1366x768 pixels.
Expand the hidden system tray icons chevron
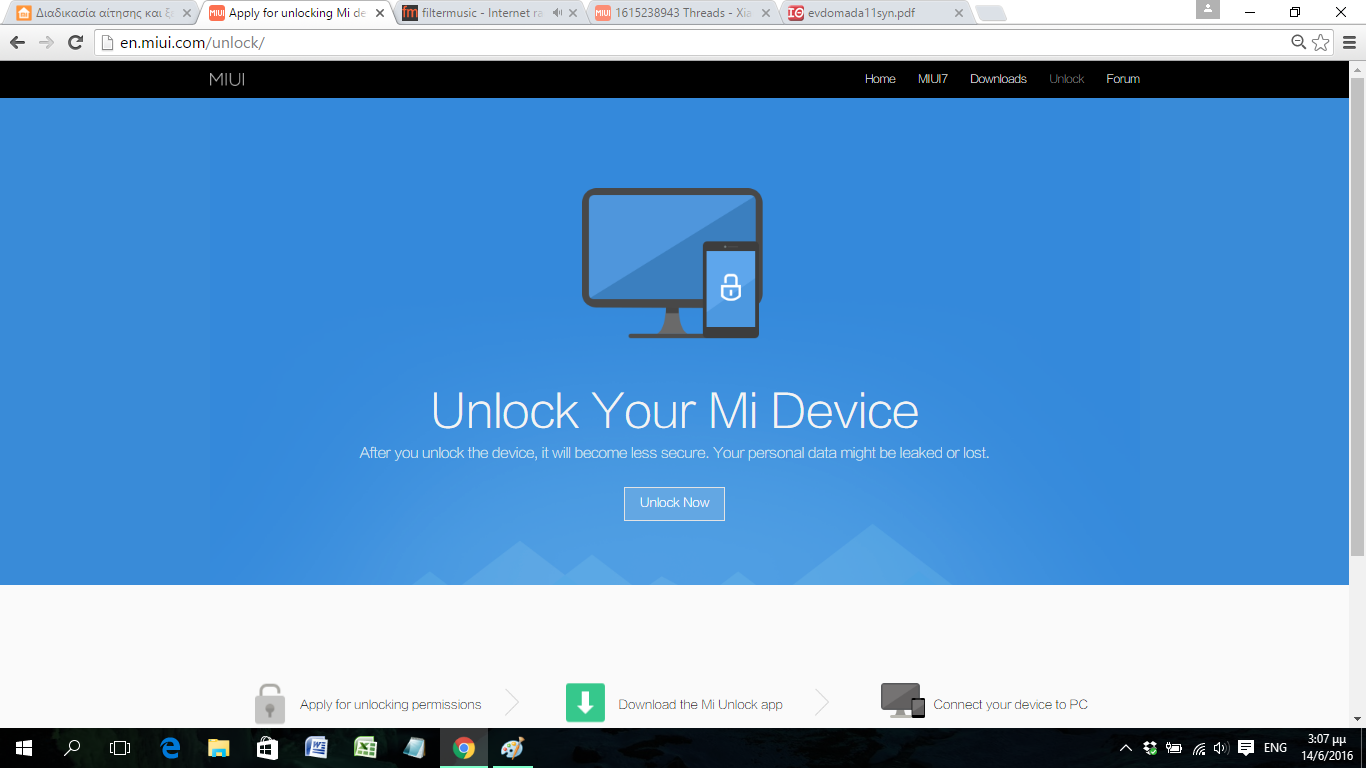click(x=1125, y=748)
